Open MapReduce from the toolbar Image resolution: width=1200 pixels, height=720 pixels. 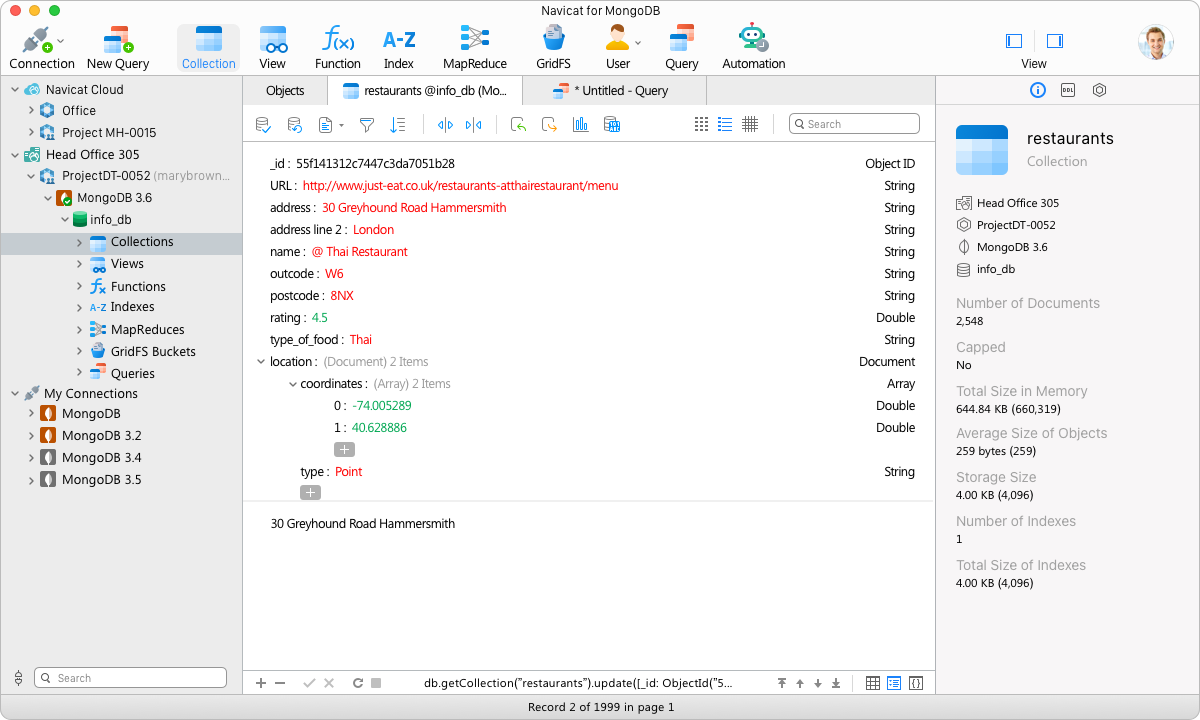tap(475, 48)
